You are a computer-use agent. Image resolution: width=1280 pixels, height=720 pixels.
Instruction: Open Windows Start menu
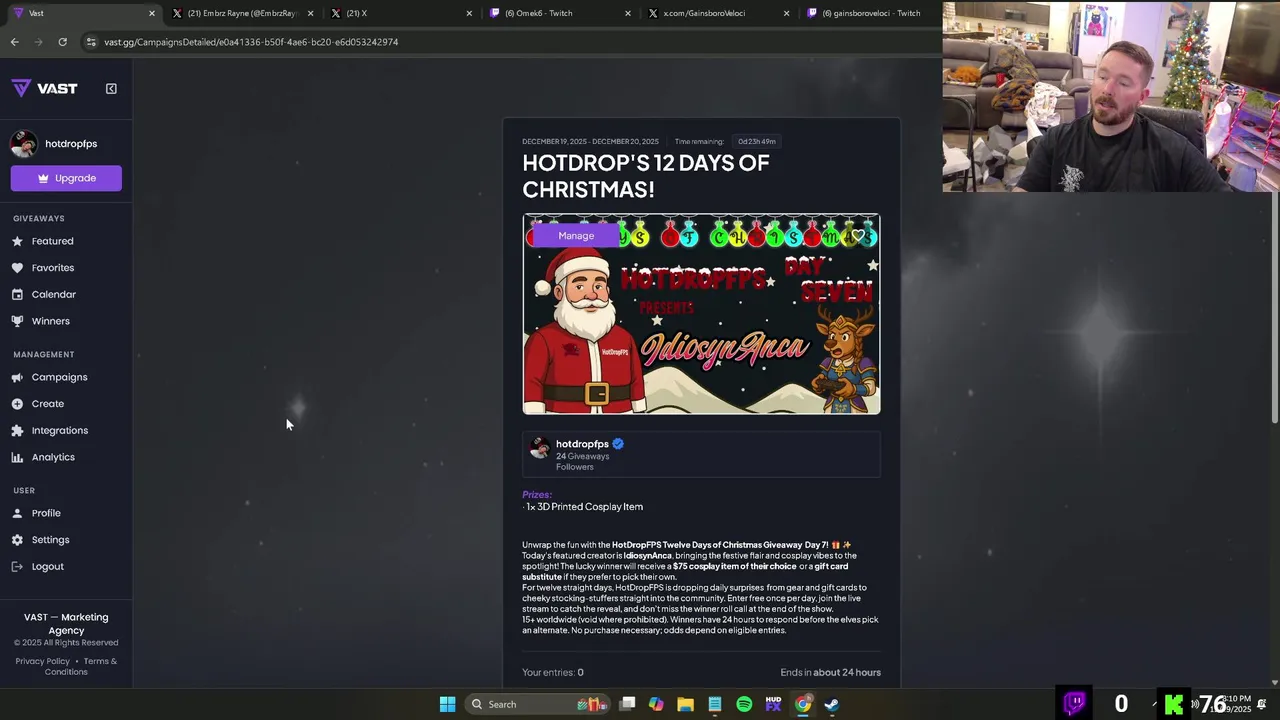click(x=447, y=704)
